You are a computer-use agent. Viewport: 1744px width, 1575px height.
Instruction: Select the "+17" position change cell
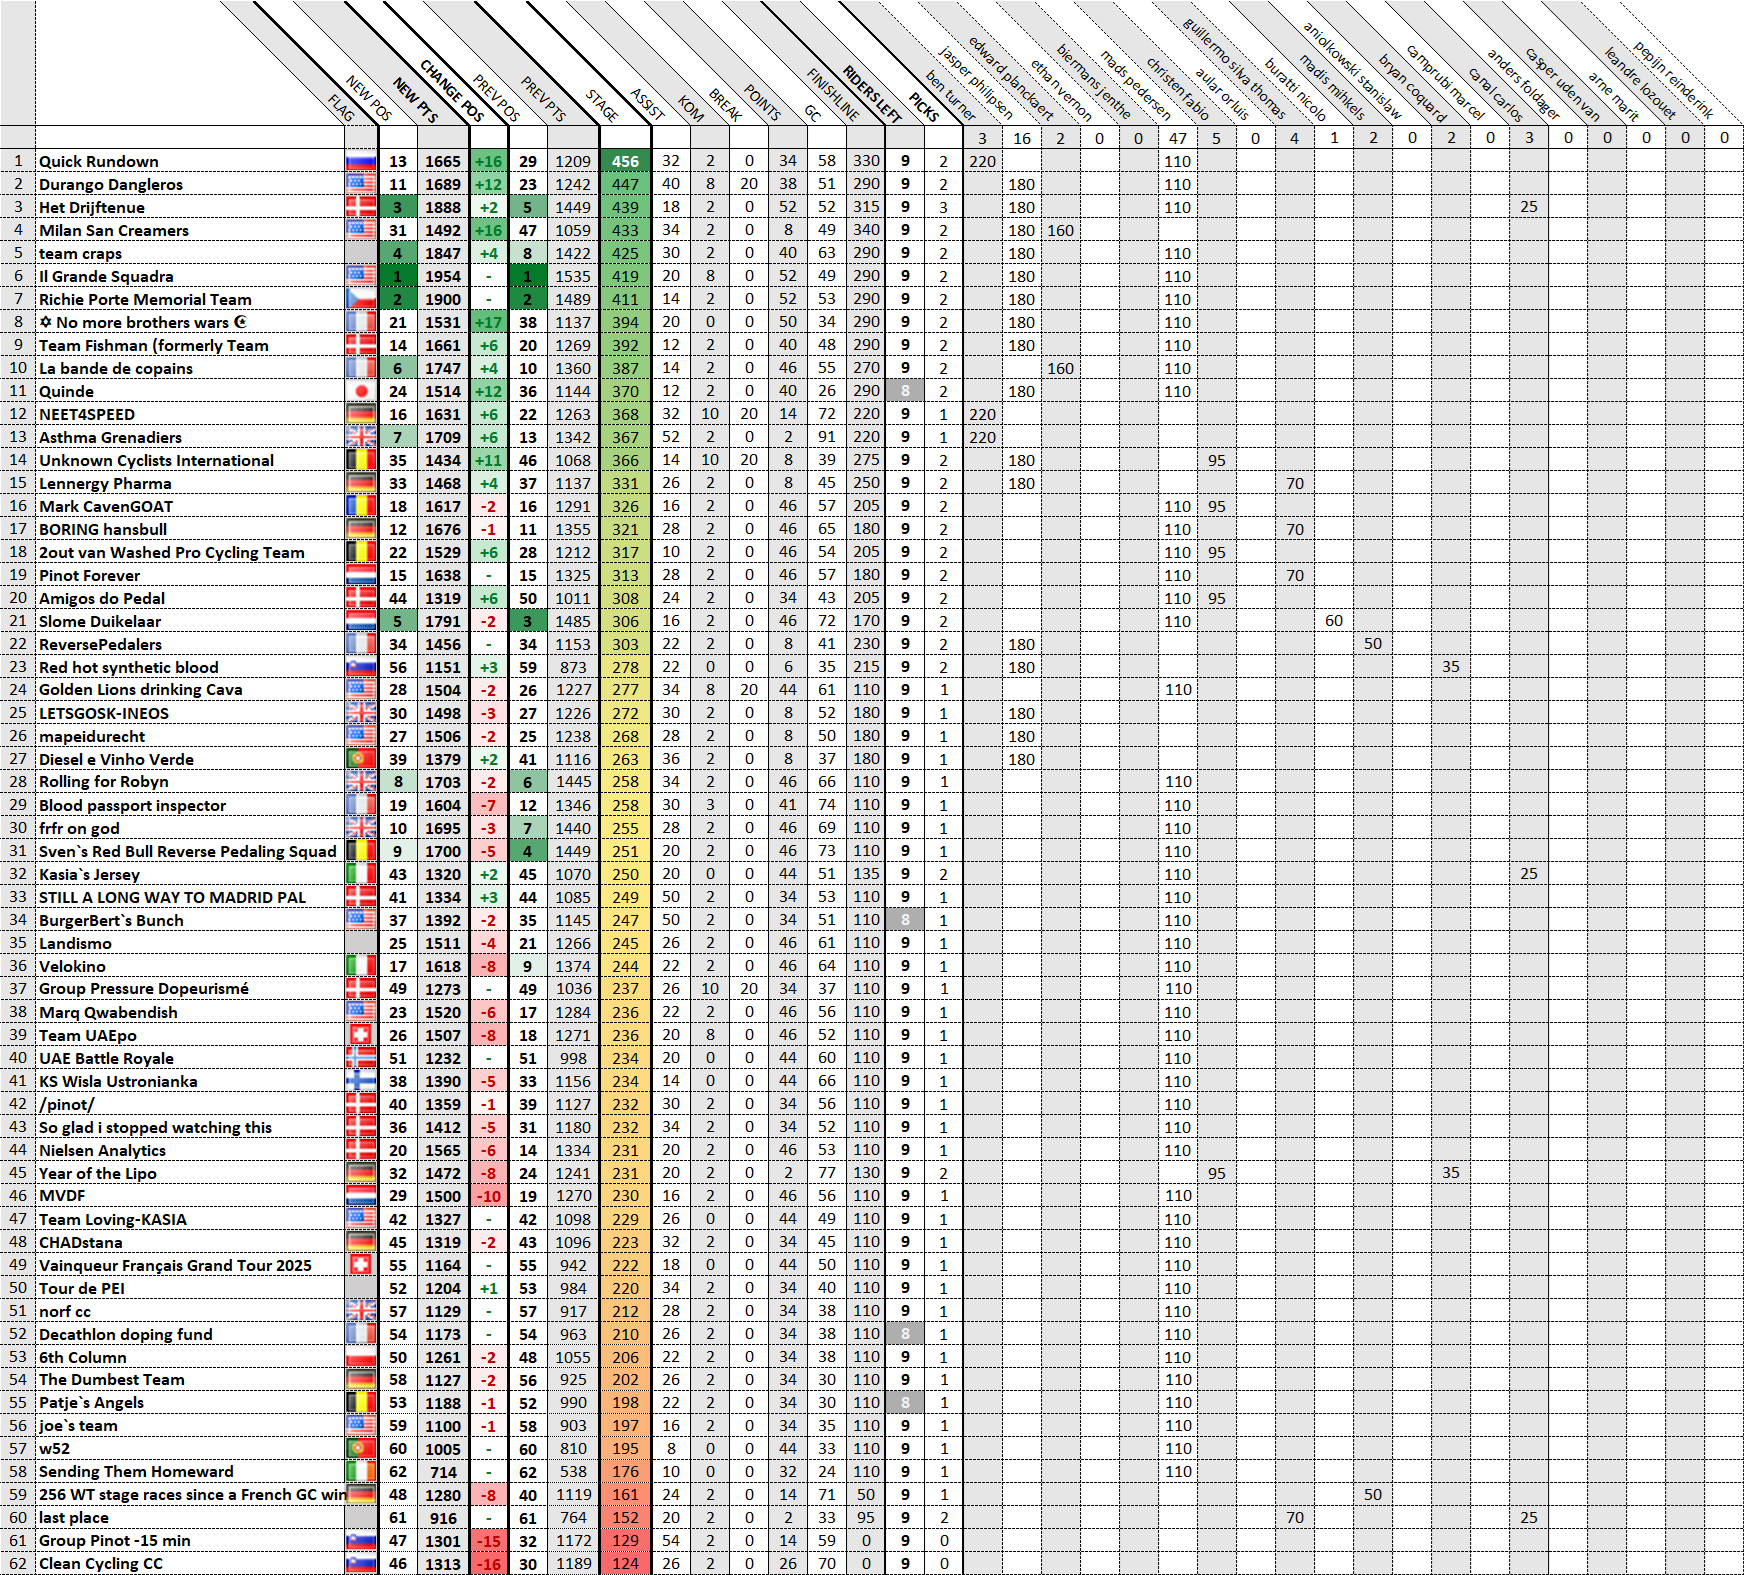coord(488,322)
